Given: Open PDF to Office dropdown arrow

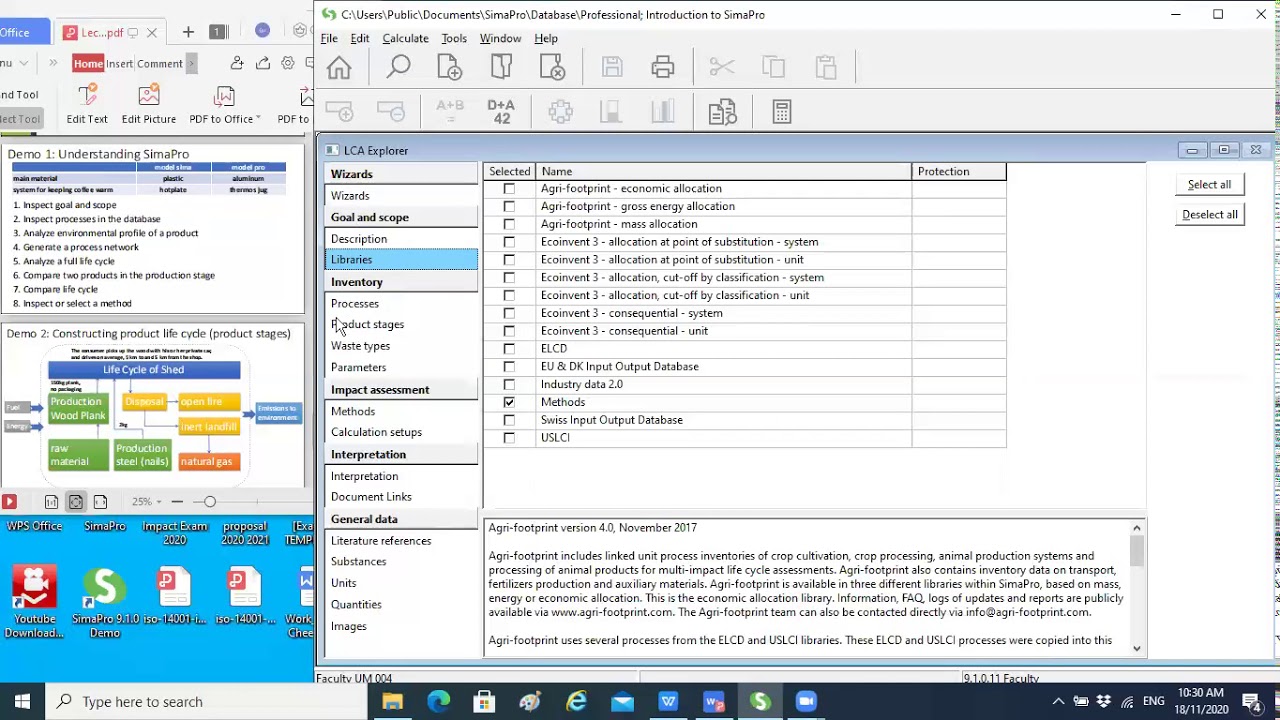Looking at the screenshot, I should pos(258,118).
